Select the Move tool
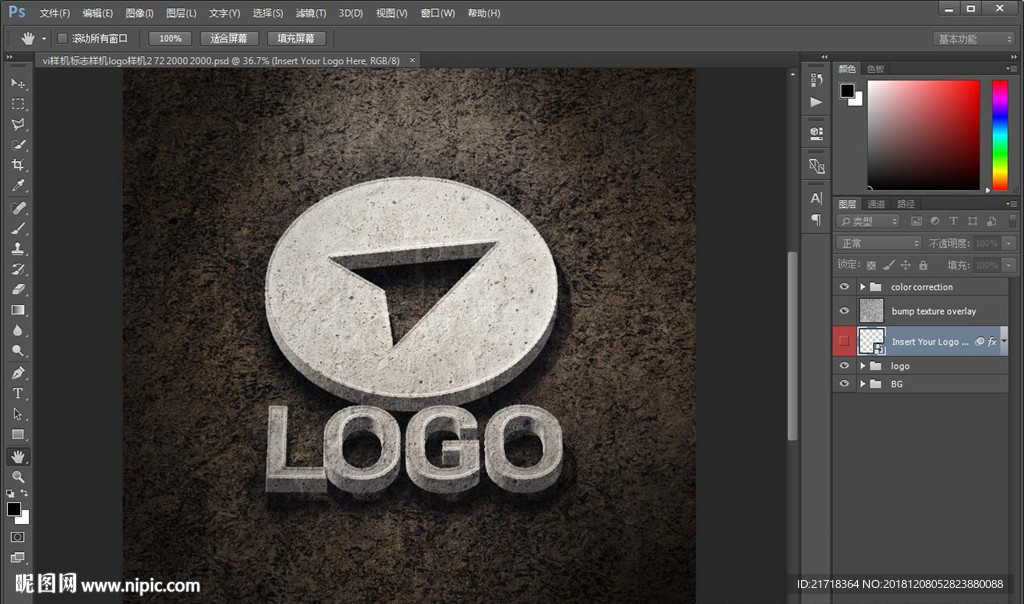 (18, 83)
